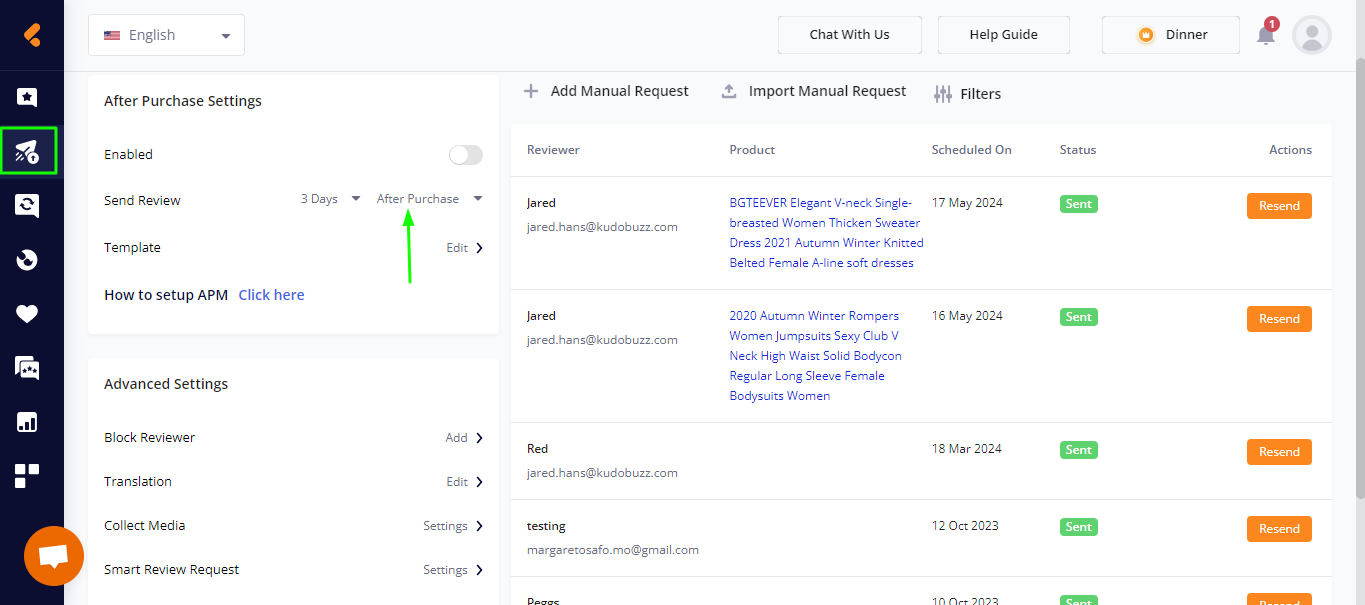
Task: Open the user profile avatar
Action: 1312,35
